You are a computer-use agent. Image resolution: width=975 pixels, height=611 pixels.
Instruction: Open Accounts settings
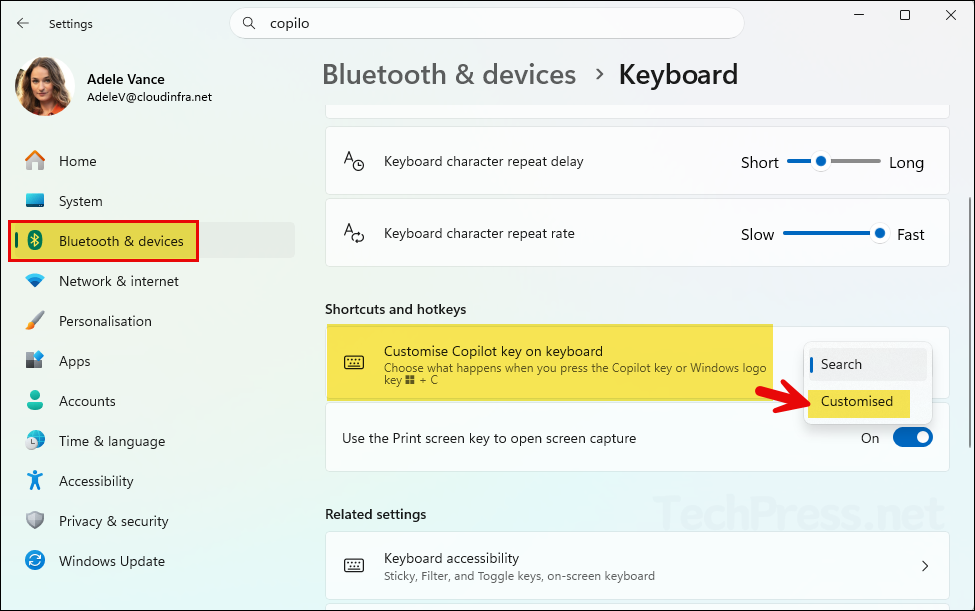tap(86, 401)
